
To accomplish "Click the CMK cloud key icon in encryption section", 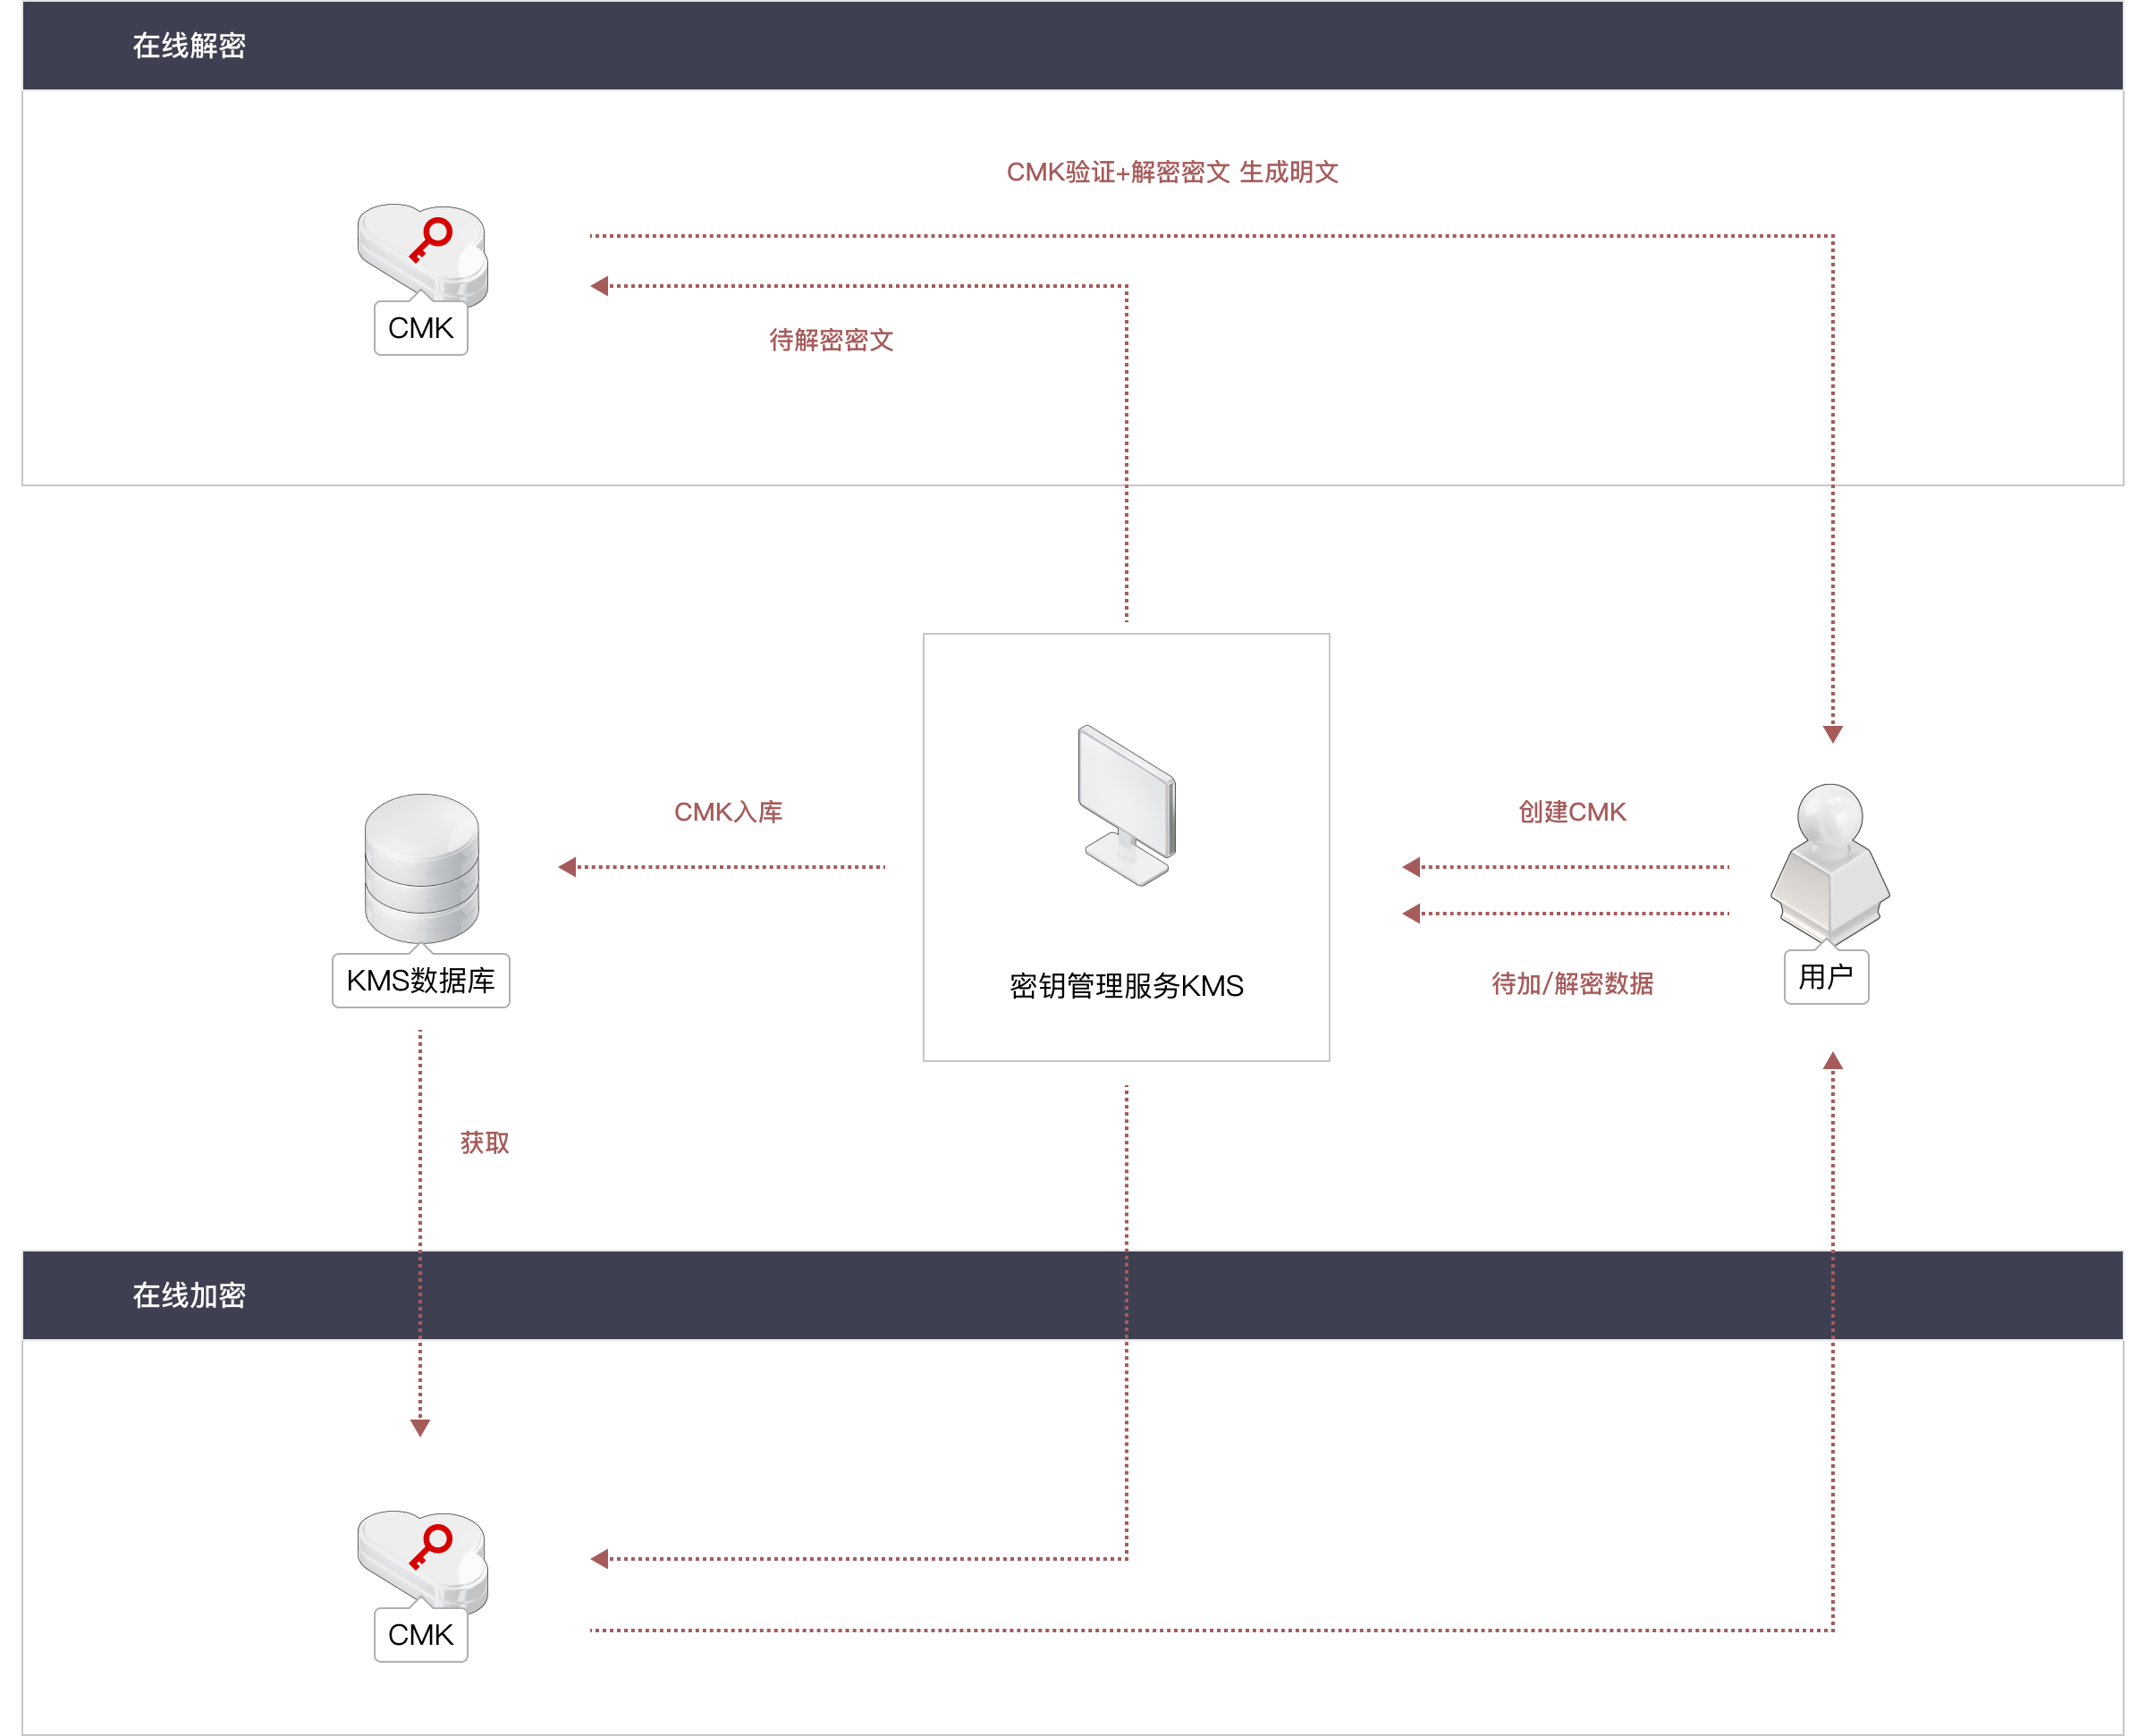I will pos(422,1556).
